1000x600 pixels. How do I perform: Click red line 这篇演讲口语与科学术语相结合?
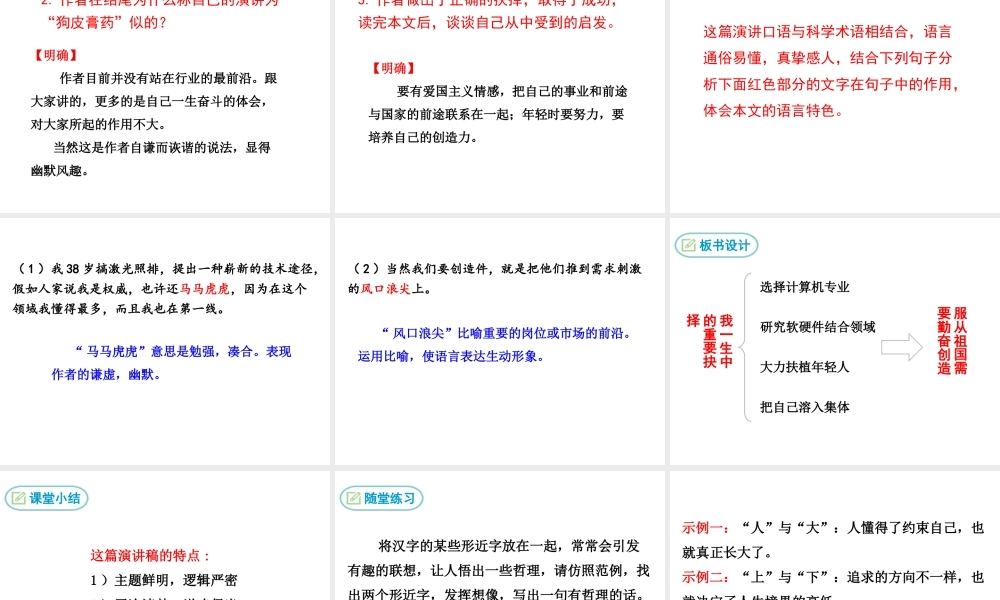(827, 32)
